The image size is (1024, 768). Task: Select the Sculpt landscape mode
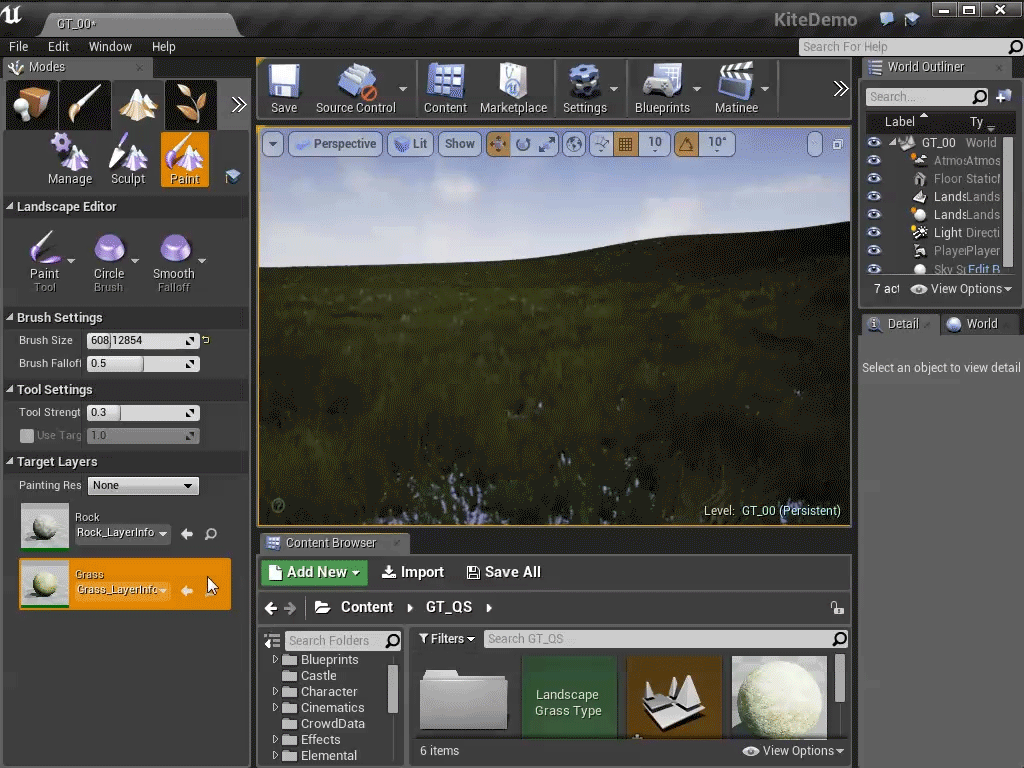point(128,160)
